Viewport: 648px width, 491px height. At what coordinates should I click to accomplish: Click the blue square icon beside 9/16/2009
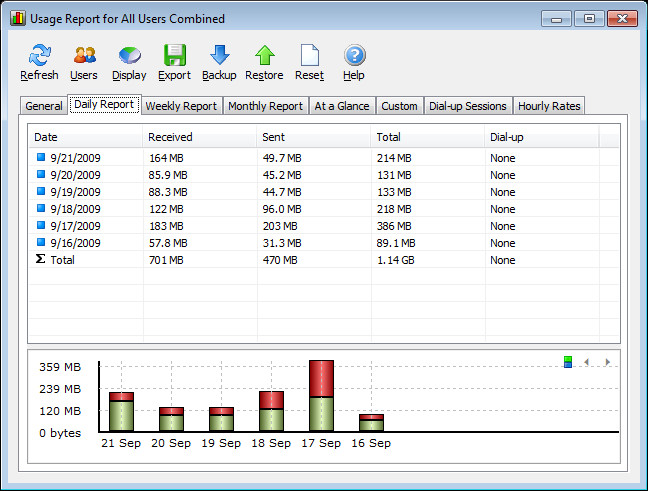tap(40, 242)
